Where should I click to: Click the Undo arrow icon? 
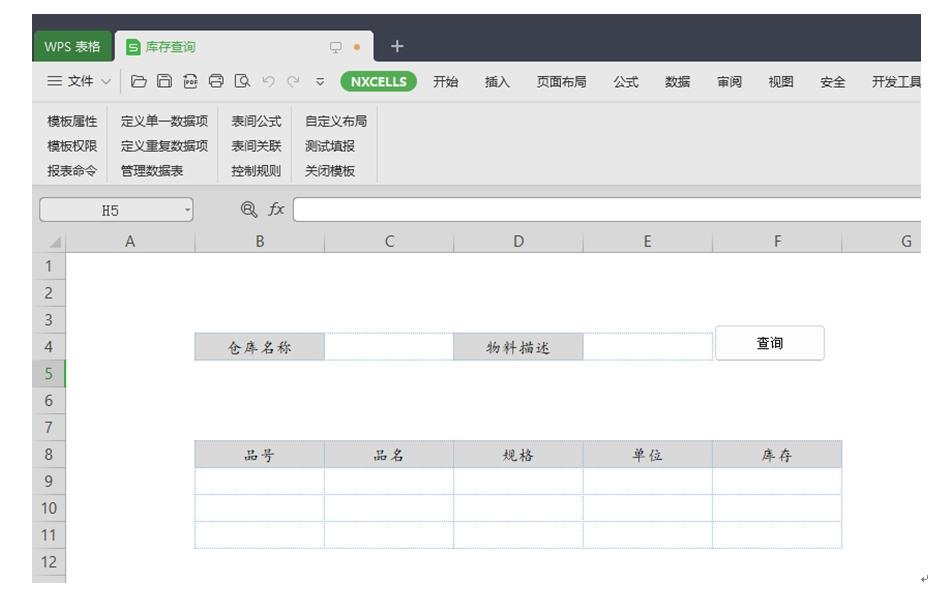click(268, 82)
